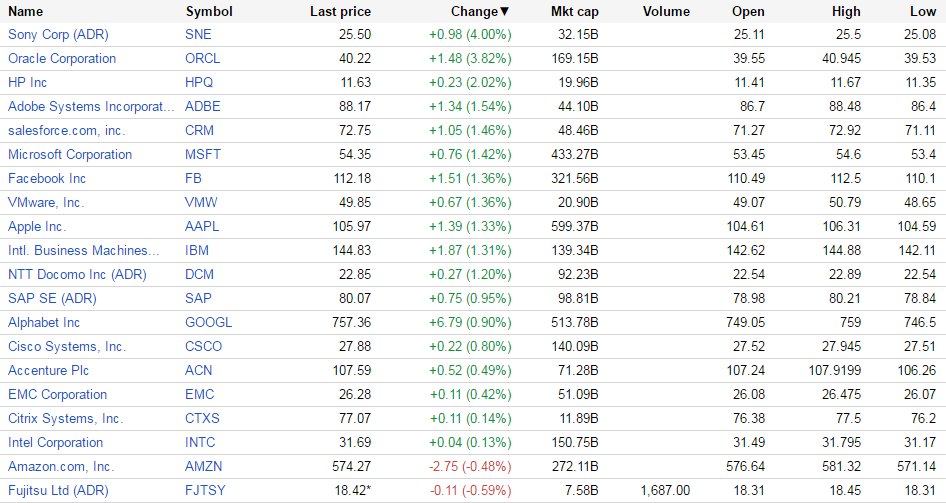Open the Alphabet Inc link
The width and height of the screenshot is (946, 503).
(44, 322)
